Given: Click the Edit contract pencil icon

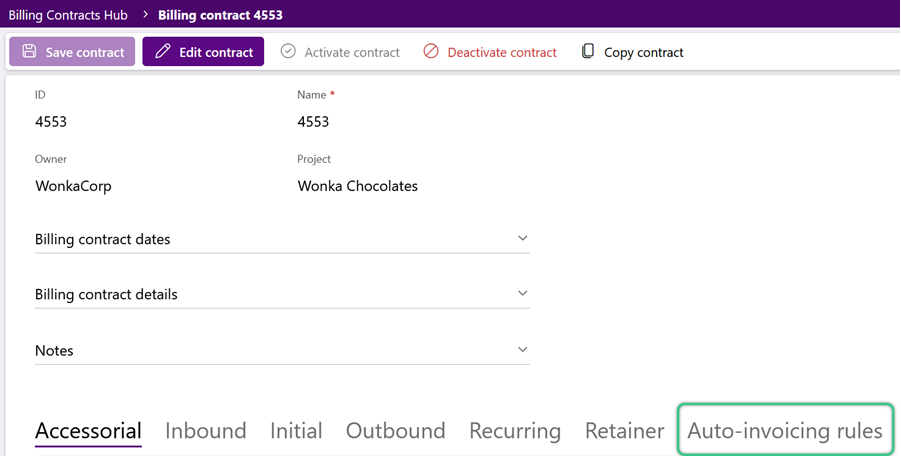Looking at the screenshot, I should tap(163, 51).
